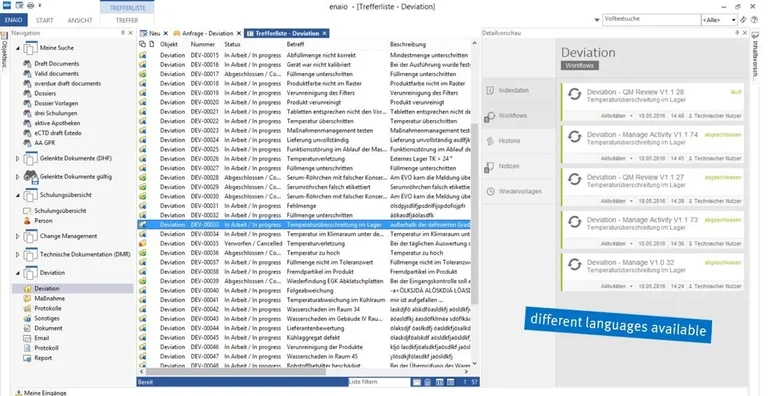Collapse the Deviation cabinet node
This screenshot has width=768, height=396.
(x=18, y=273)
